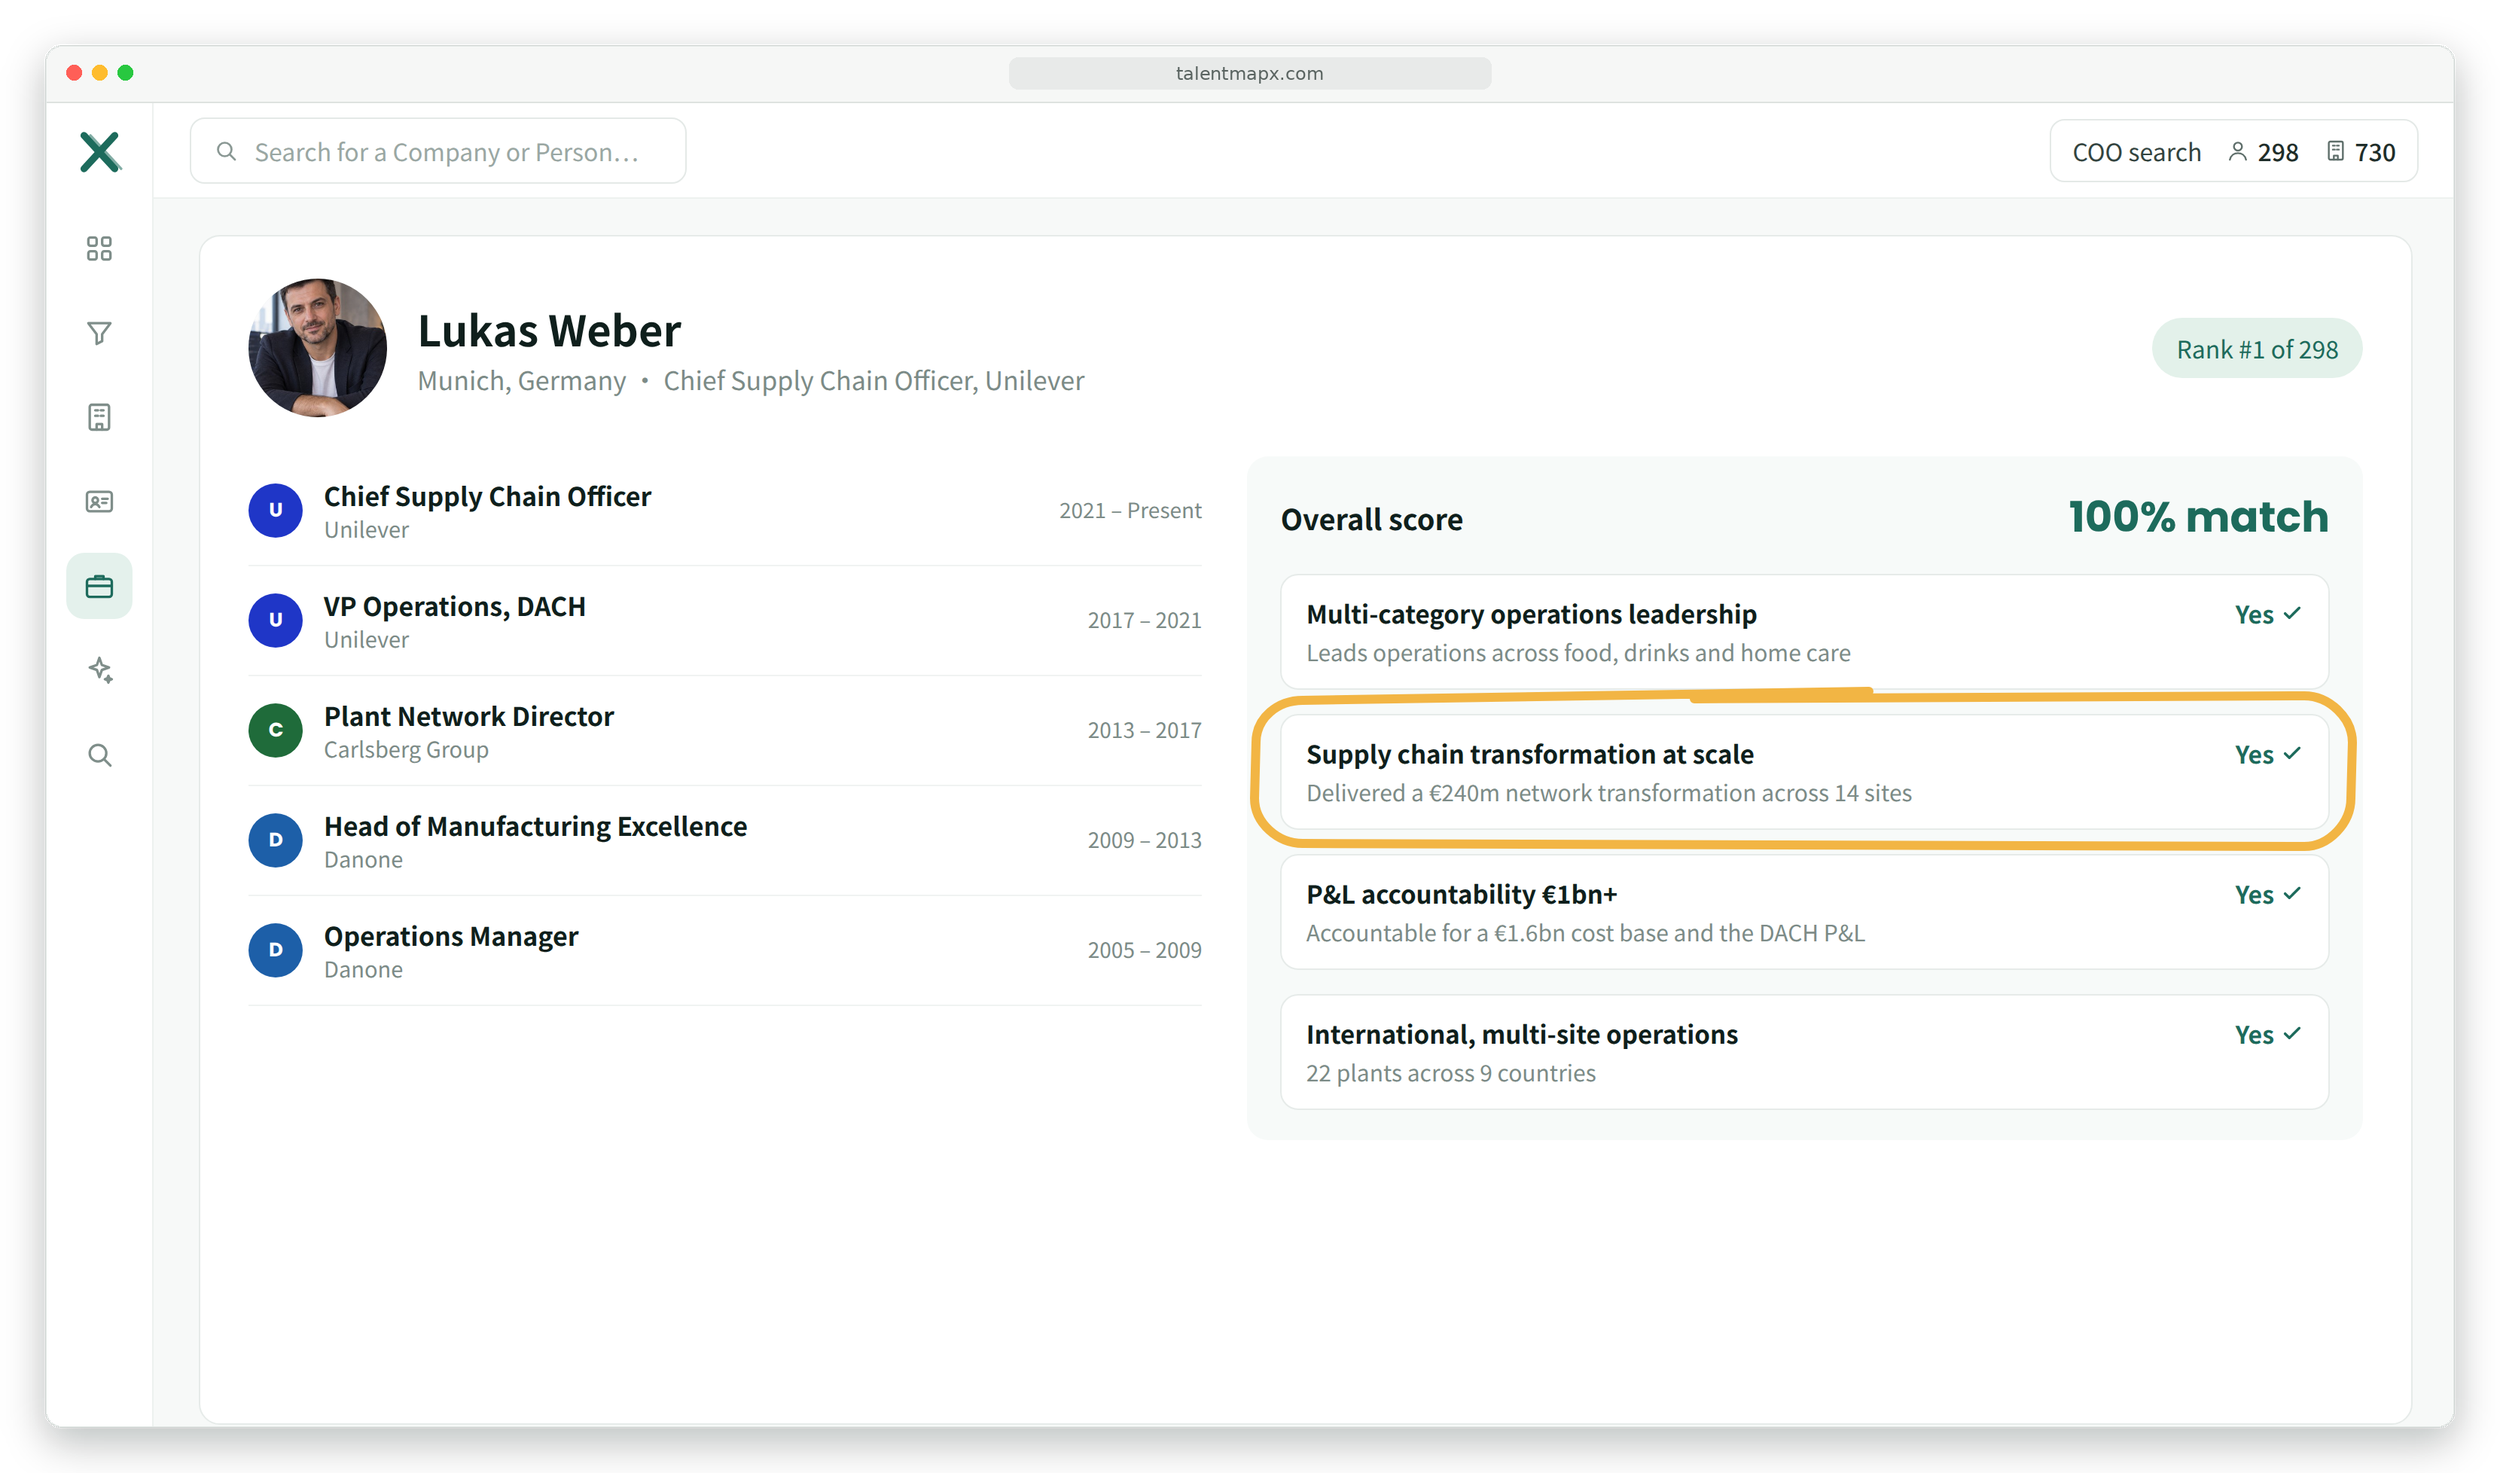The height and width of the screenshot is (1473, 2500).
Task: Click the building count icon beside 730
Action: pyautogui.click(x=2335, y=152)
